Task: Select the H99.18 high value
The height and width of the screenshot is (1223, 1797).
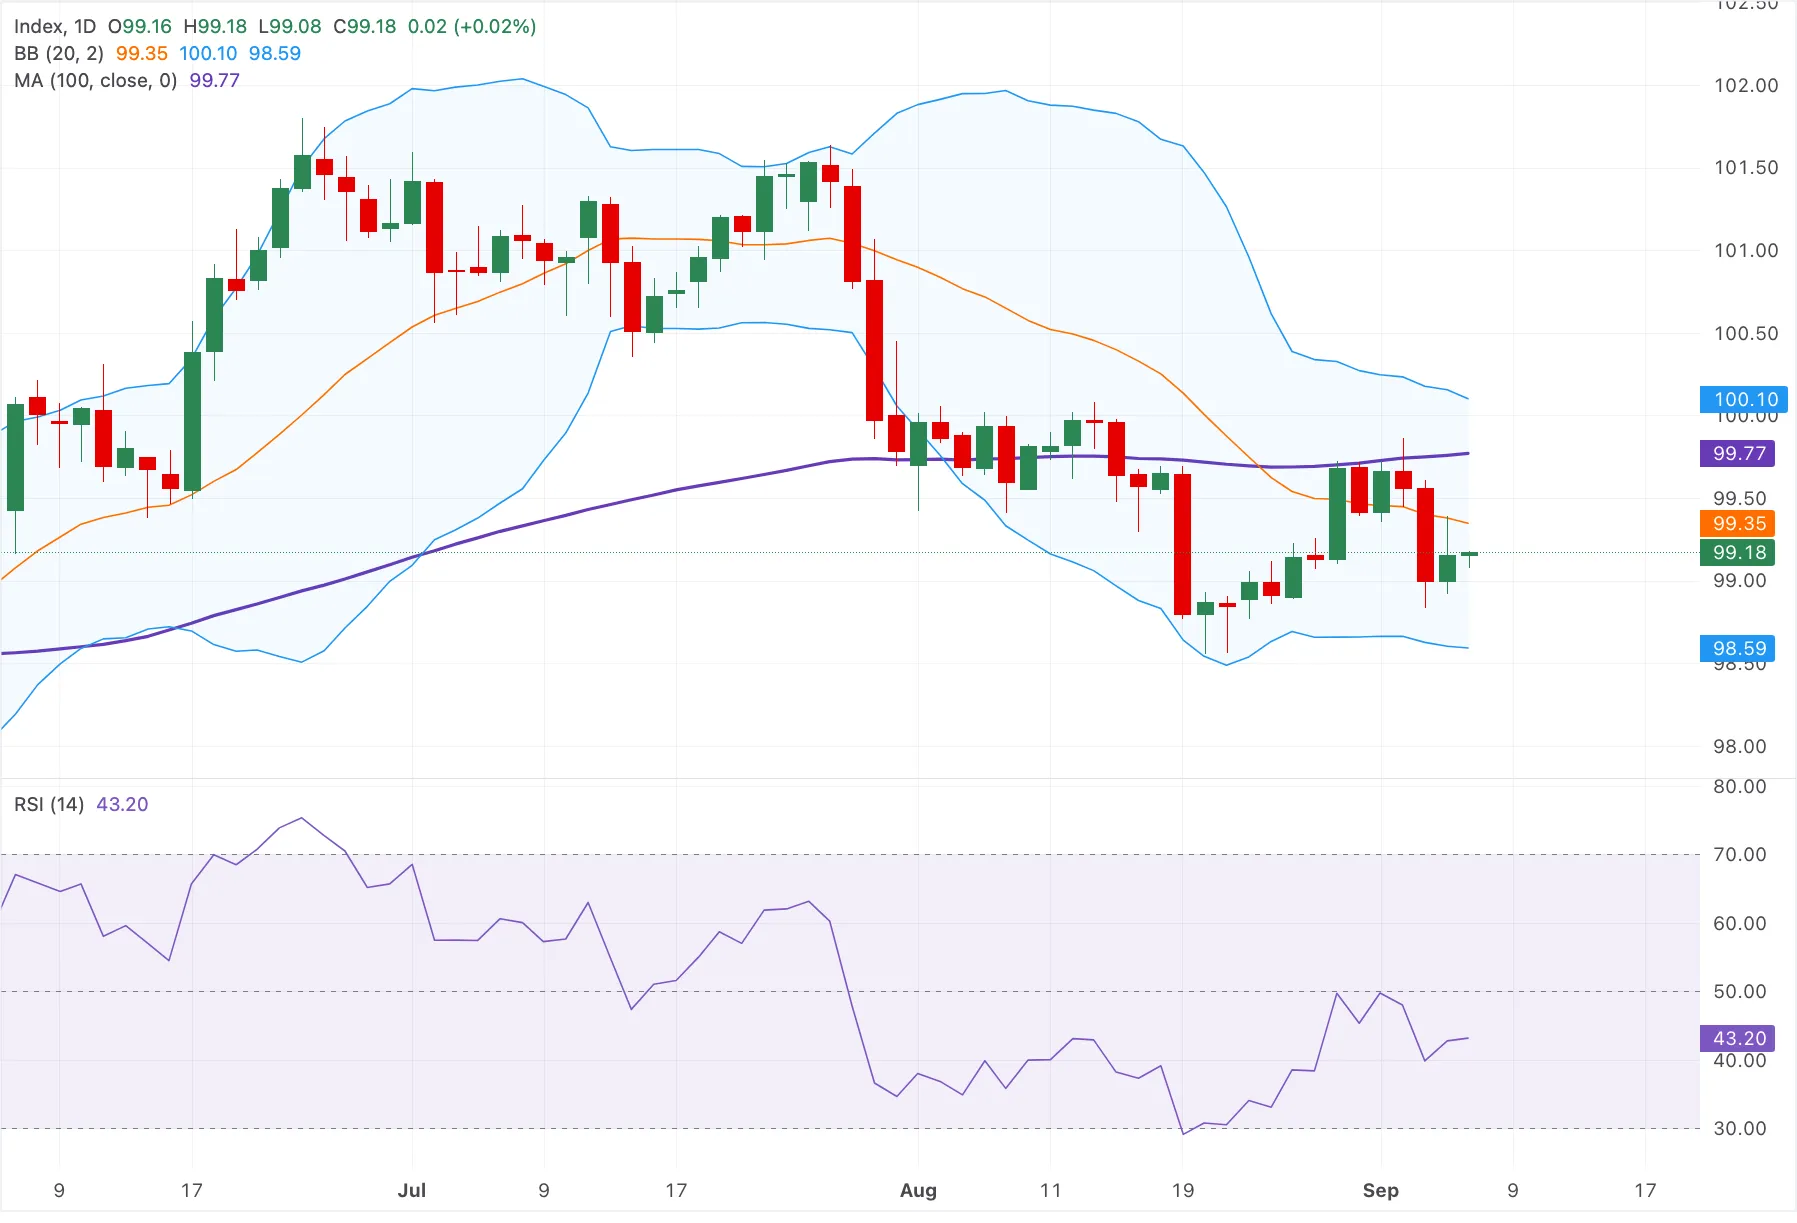Action: [x=215, y=27]
